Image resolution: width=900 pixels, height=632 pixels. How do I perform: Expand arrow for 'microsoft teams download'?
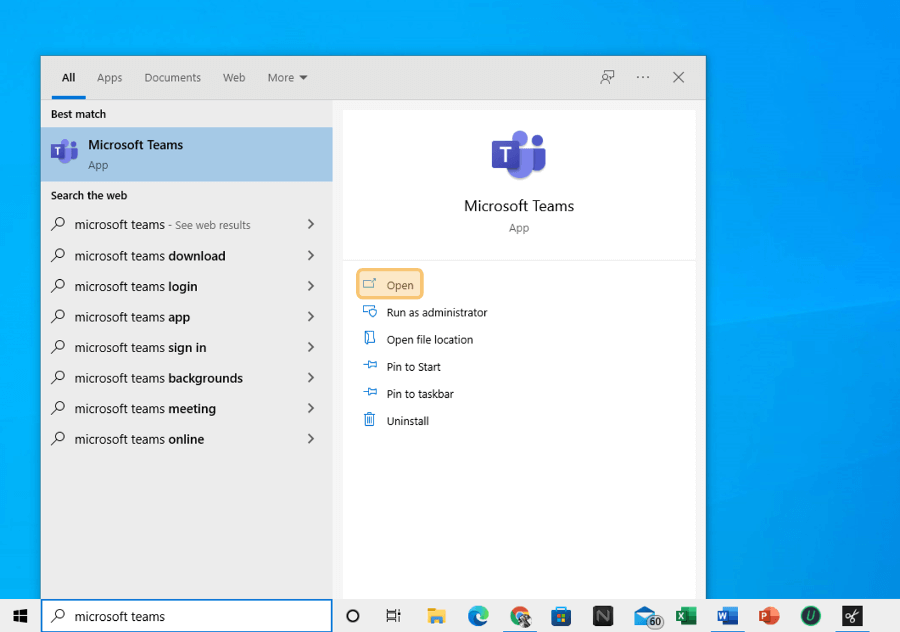point(311,255)
